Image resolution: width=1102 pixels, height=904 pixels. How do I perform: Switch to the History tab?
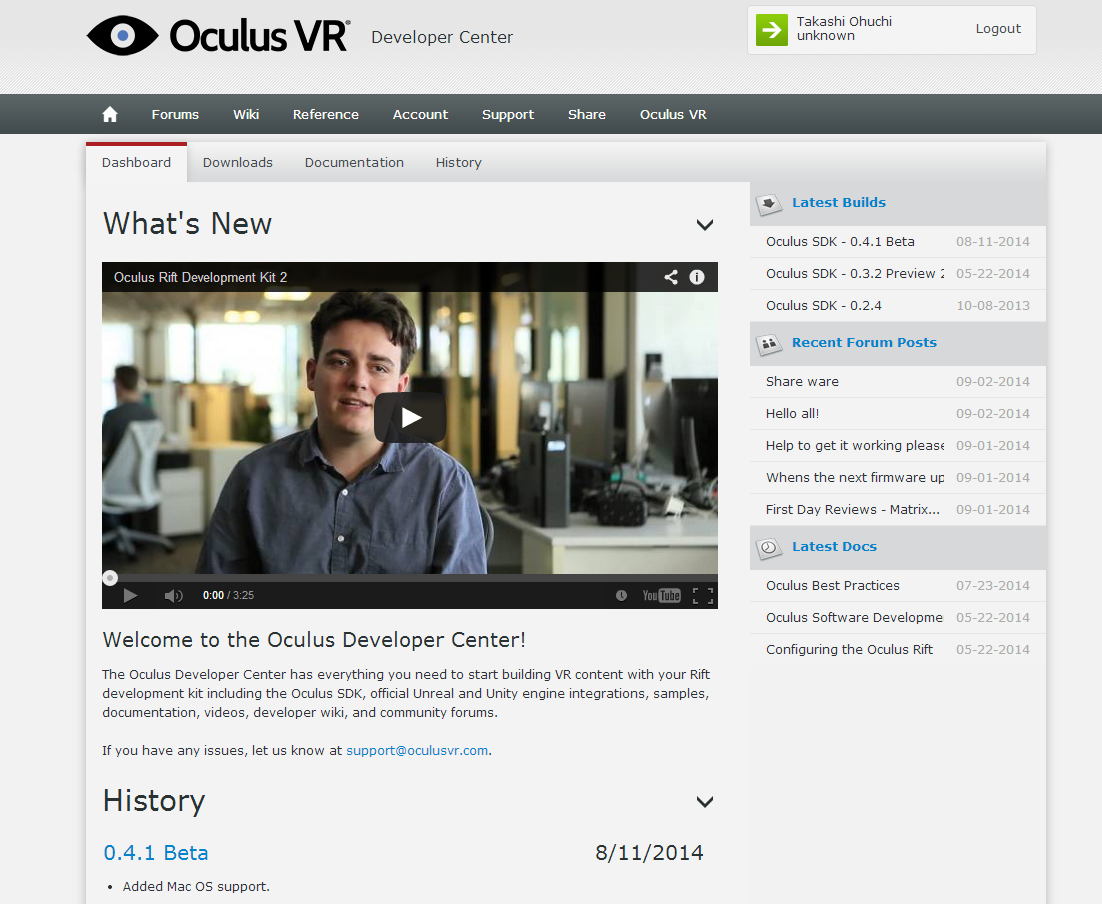458,162
